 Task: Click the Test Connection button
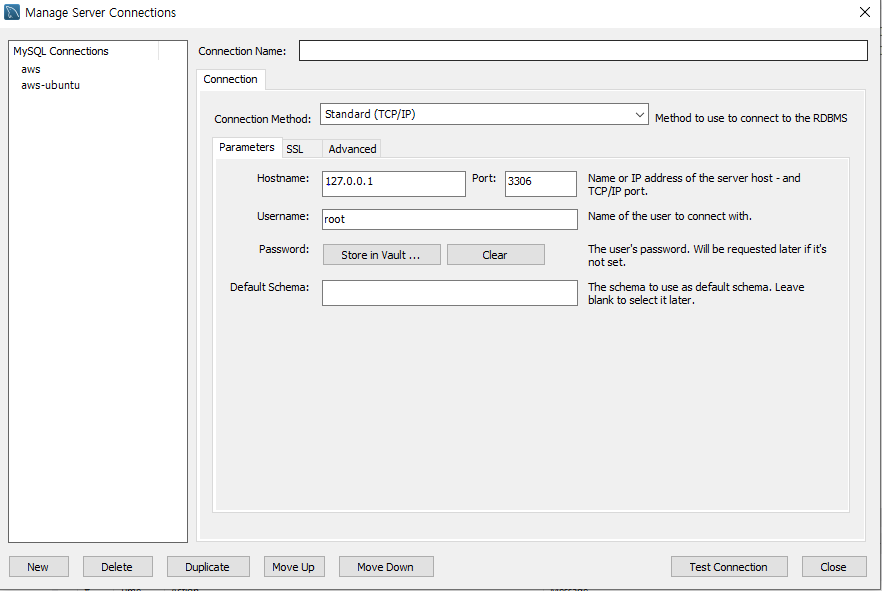(729, 567)
